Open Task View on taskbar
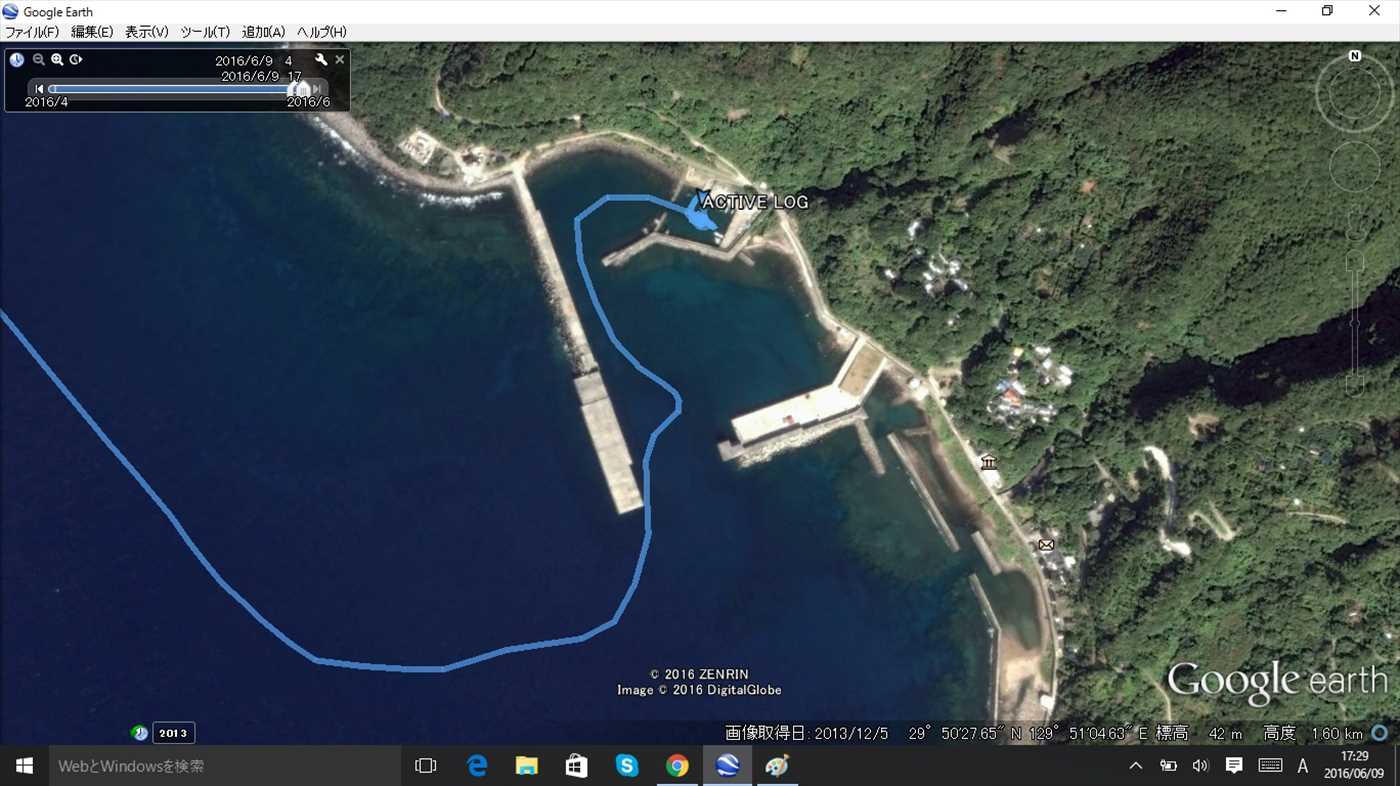 (x=426, y=766)
